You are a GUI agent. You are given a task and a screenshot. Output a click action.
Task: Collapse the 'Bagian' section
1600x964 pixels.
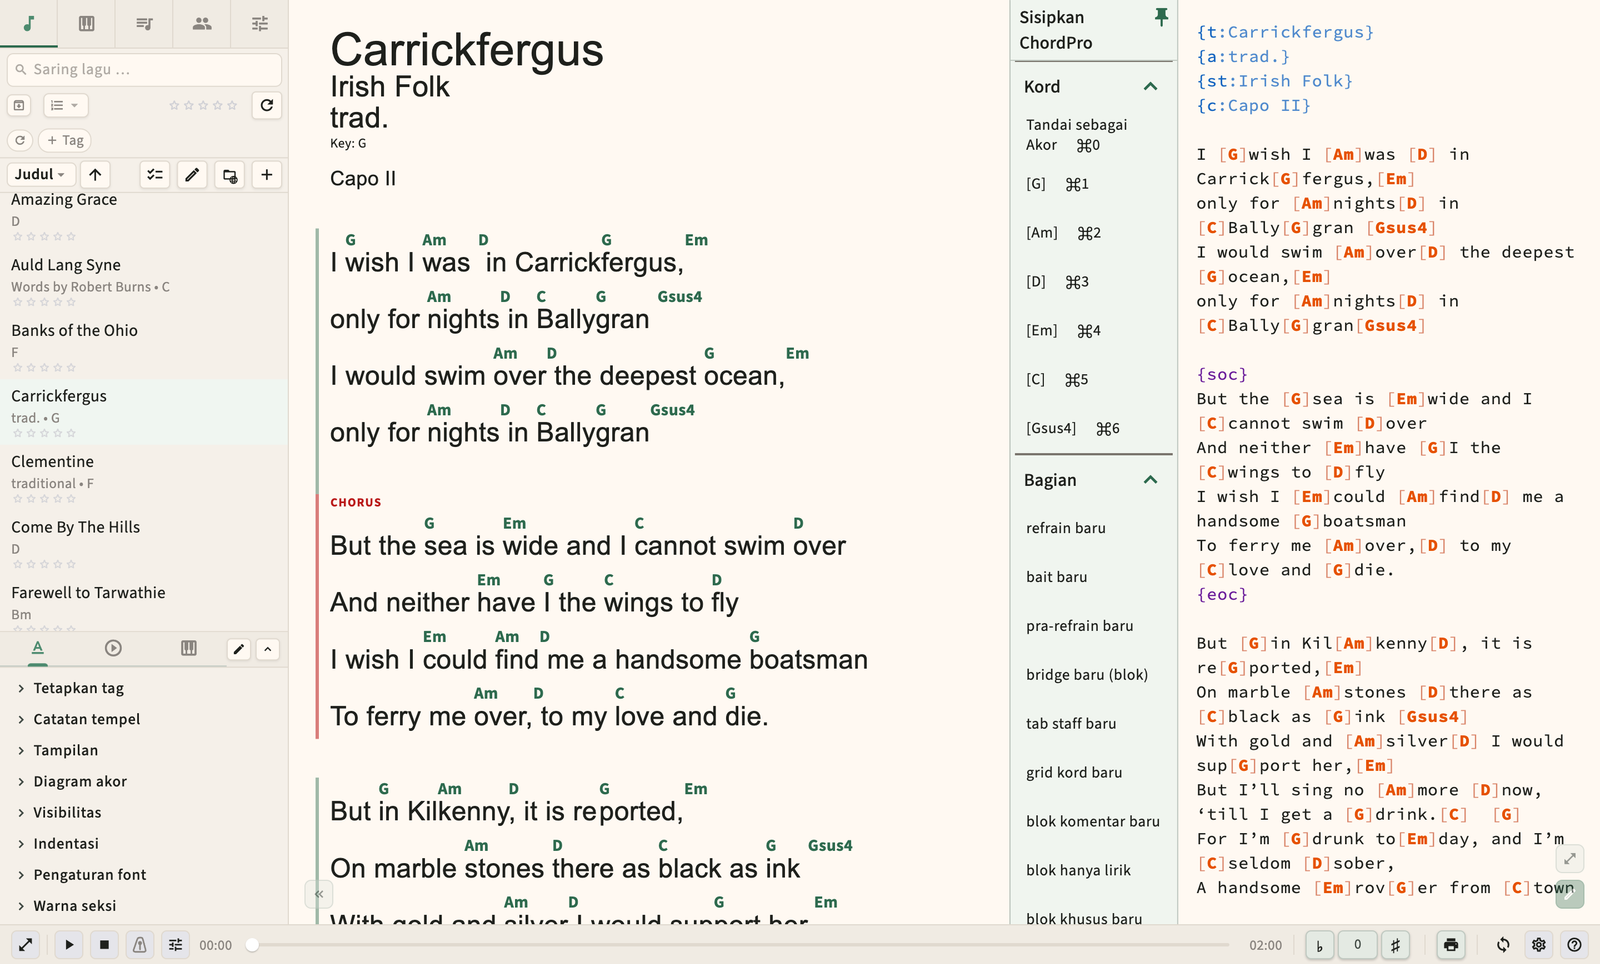tap(1150, 480)
